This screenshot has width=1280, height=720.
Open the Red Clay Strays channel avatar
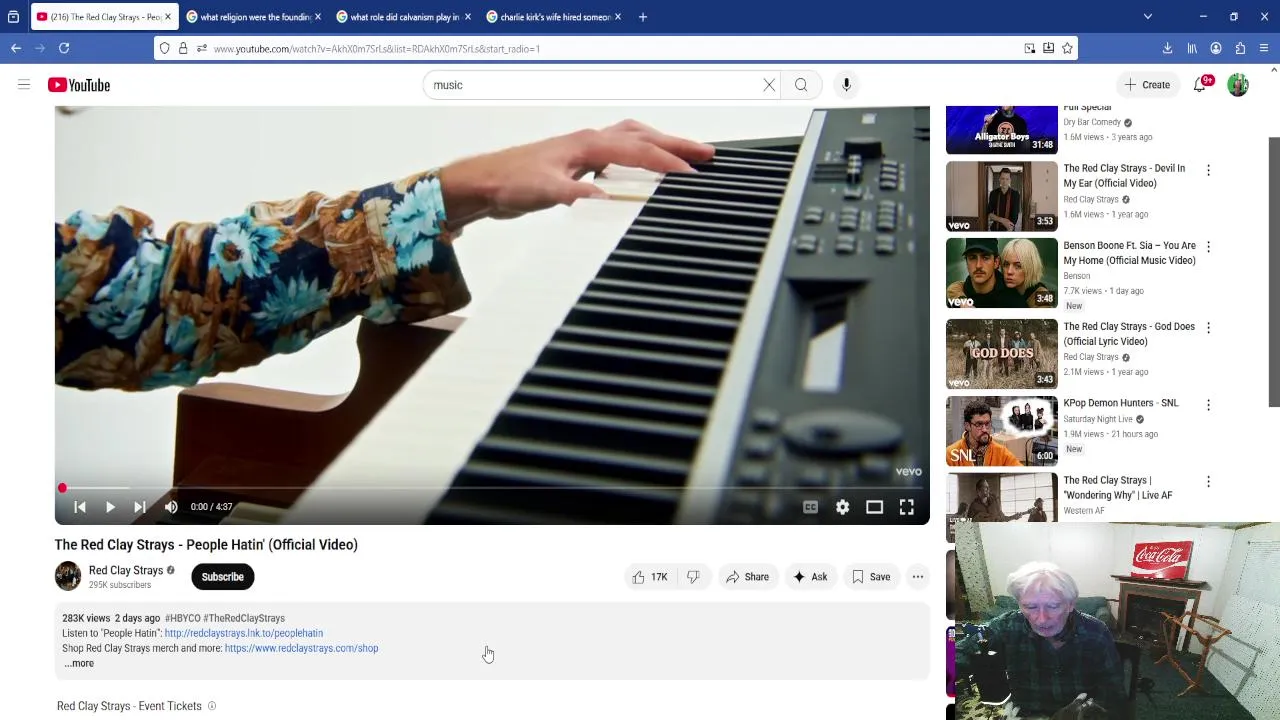[68, 577]
